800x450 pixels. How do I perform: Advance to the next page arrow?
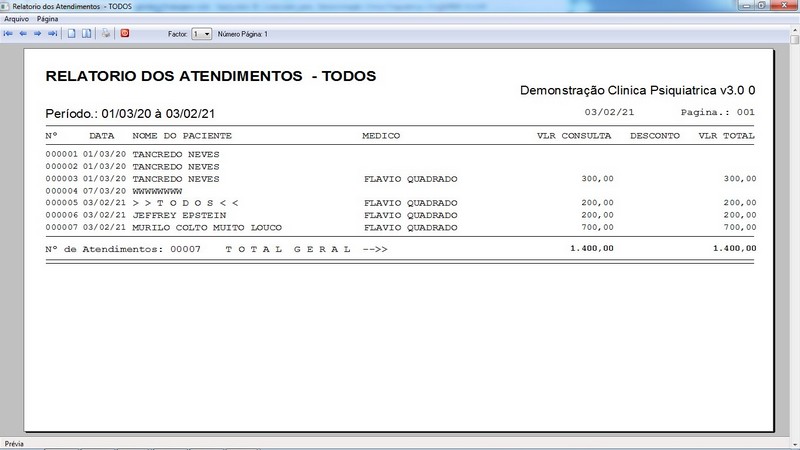click(38, 33)
